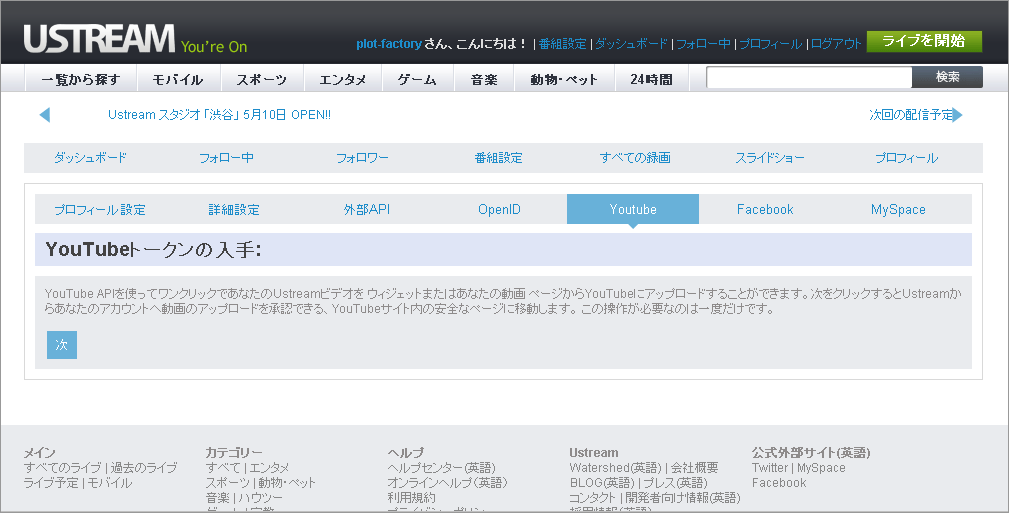Open 番組設定 in the top header
Screen dimensions: 1009x513
(562, 44)
